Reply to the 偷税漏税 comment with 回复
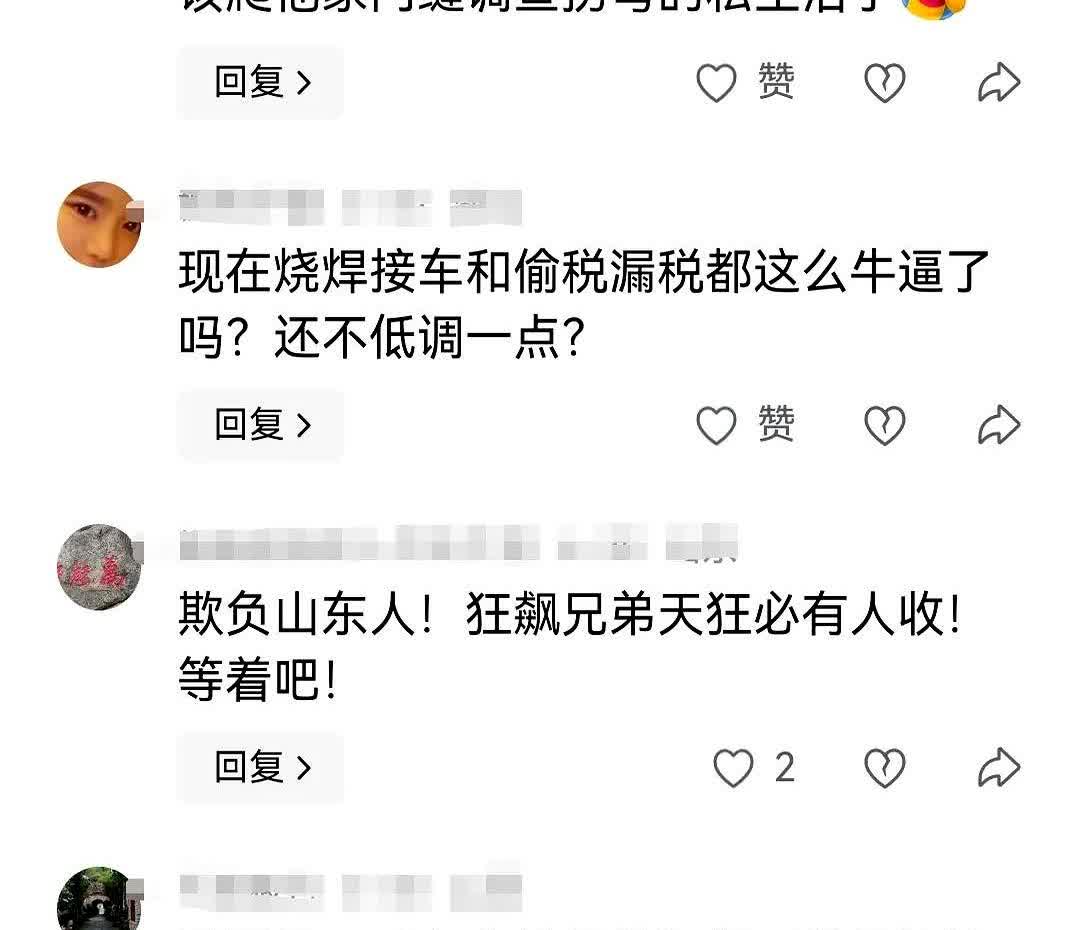This screenshot has height=930, width=1080. [x=261, y=424]
